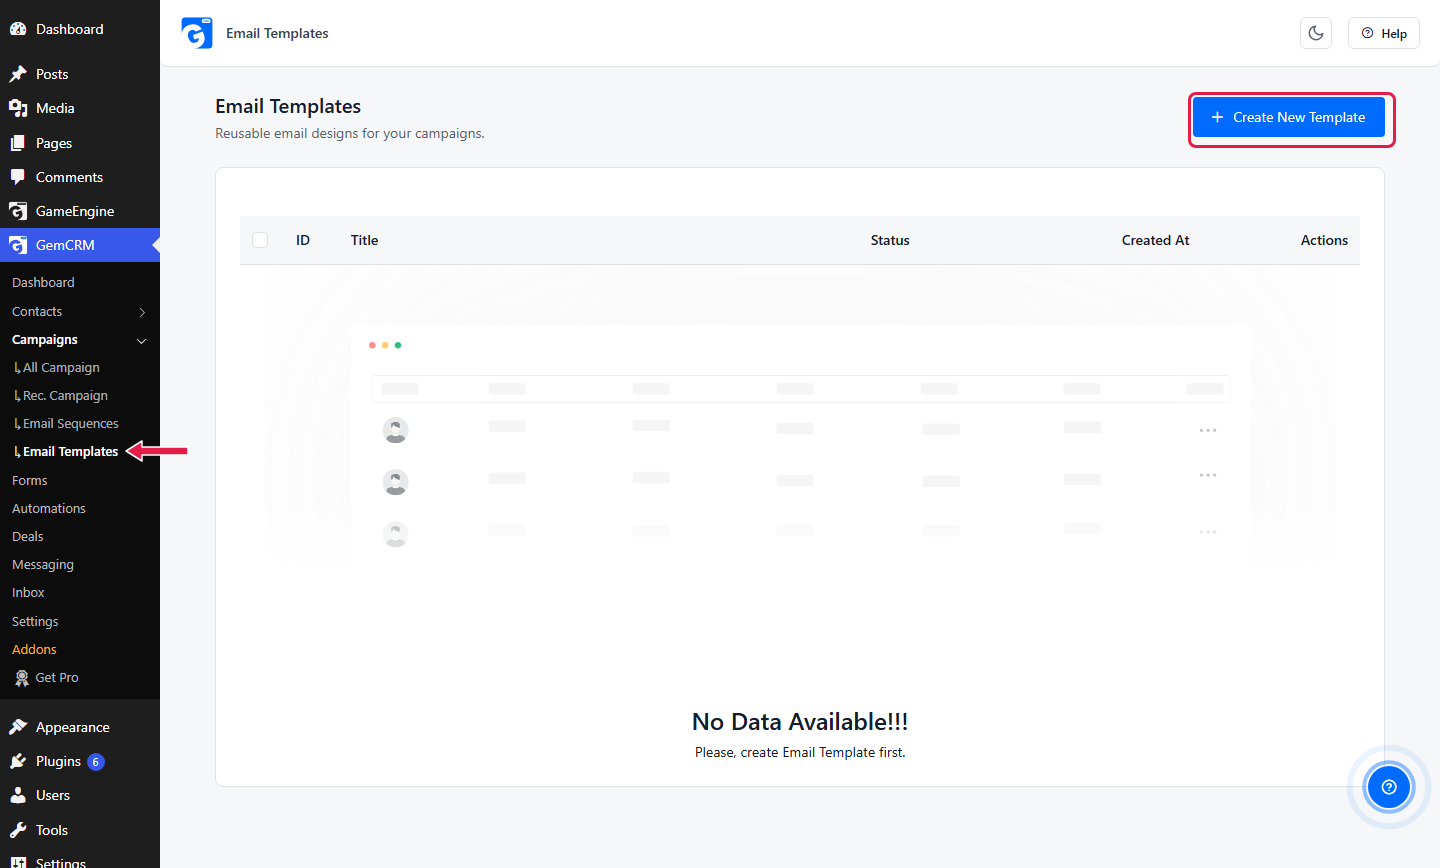Click the Comments speech bubble icon
The image size is (1440, 868).
click(18, 177)
